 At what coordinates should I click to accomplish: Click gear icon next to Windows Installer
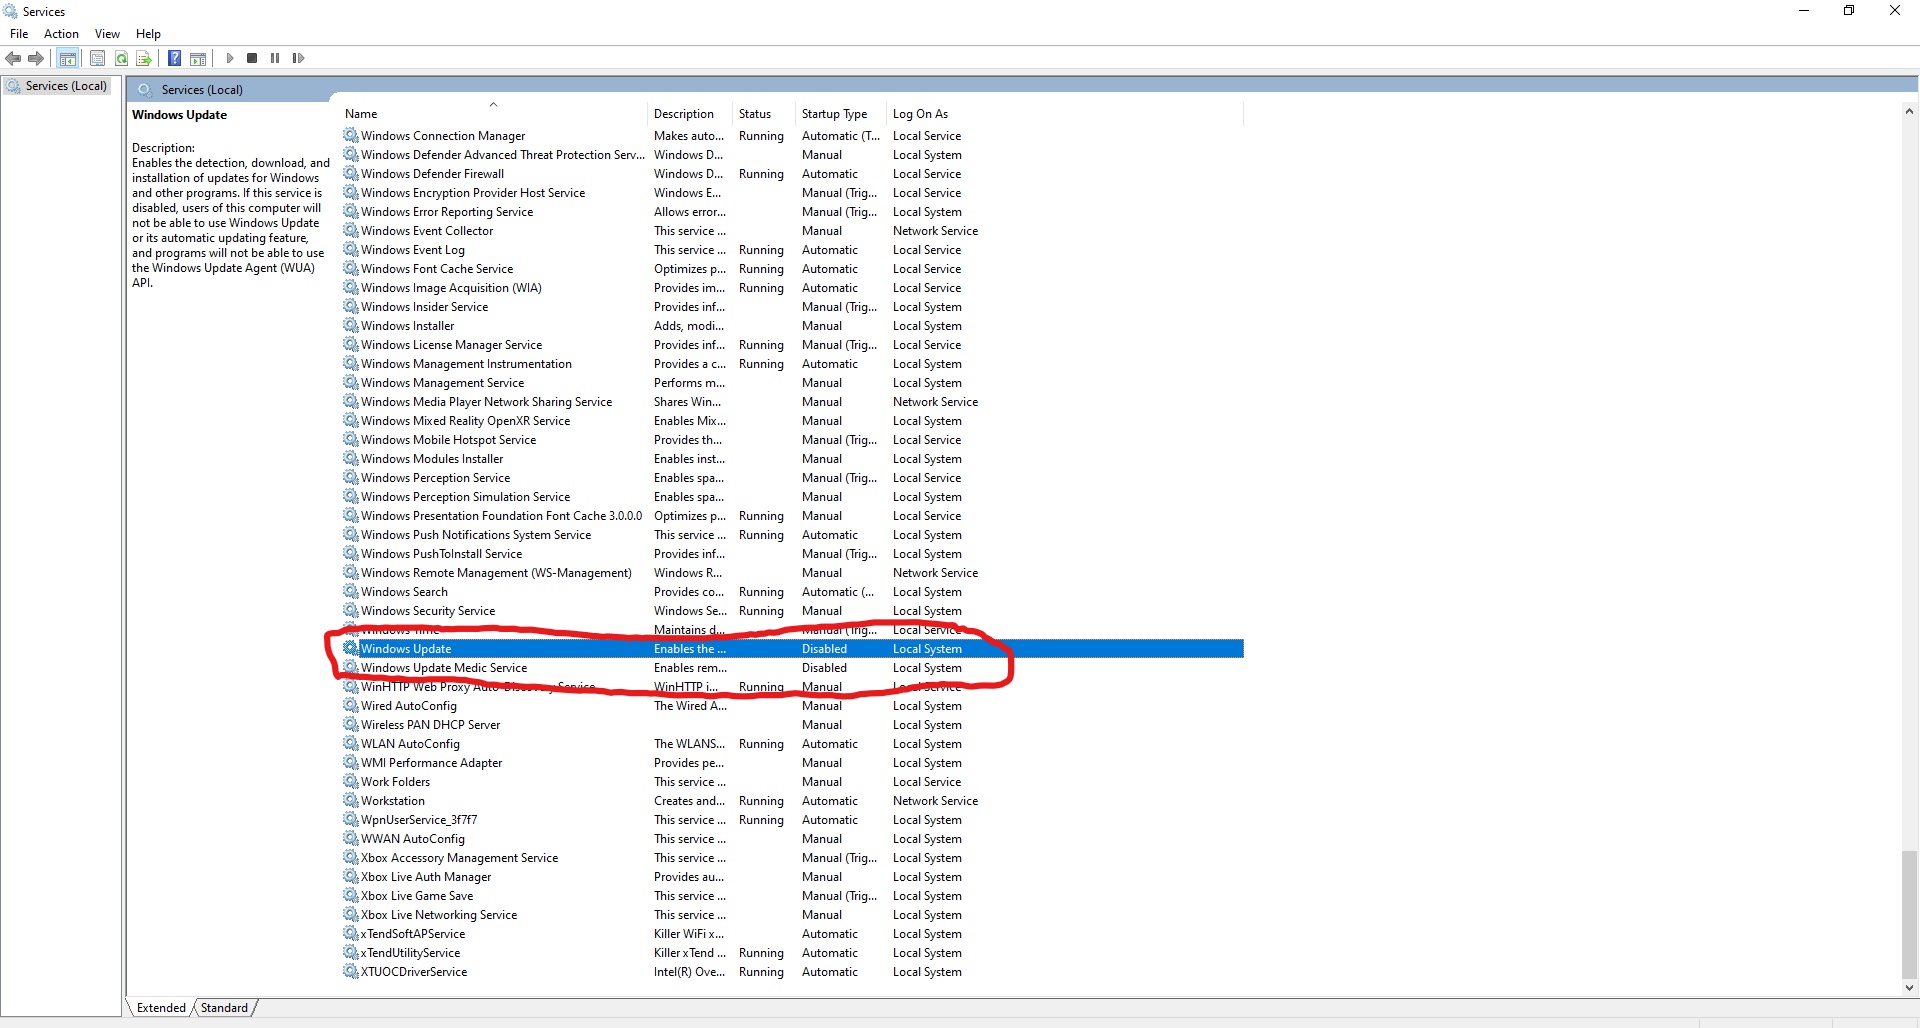tap(351, 325)
